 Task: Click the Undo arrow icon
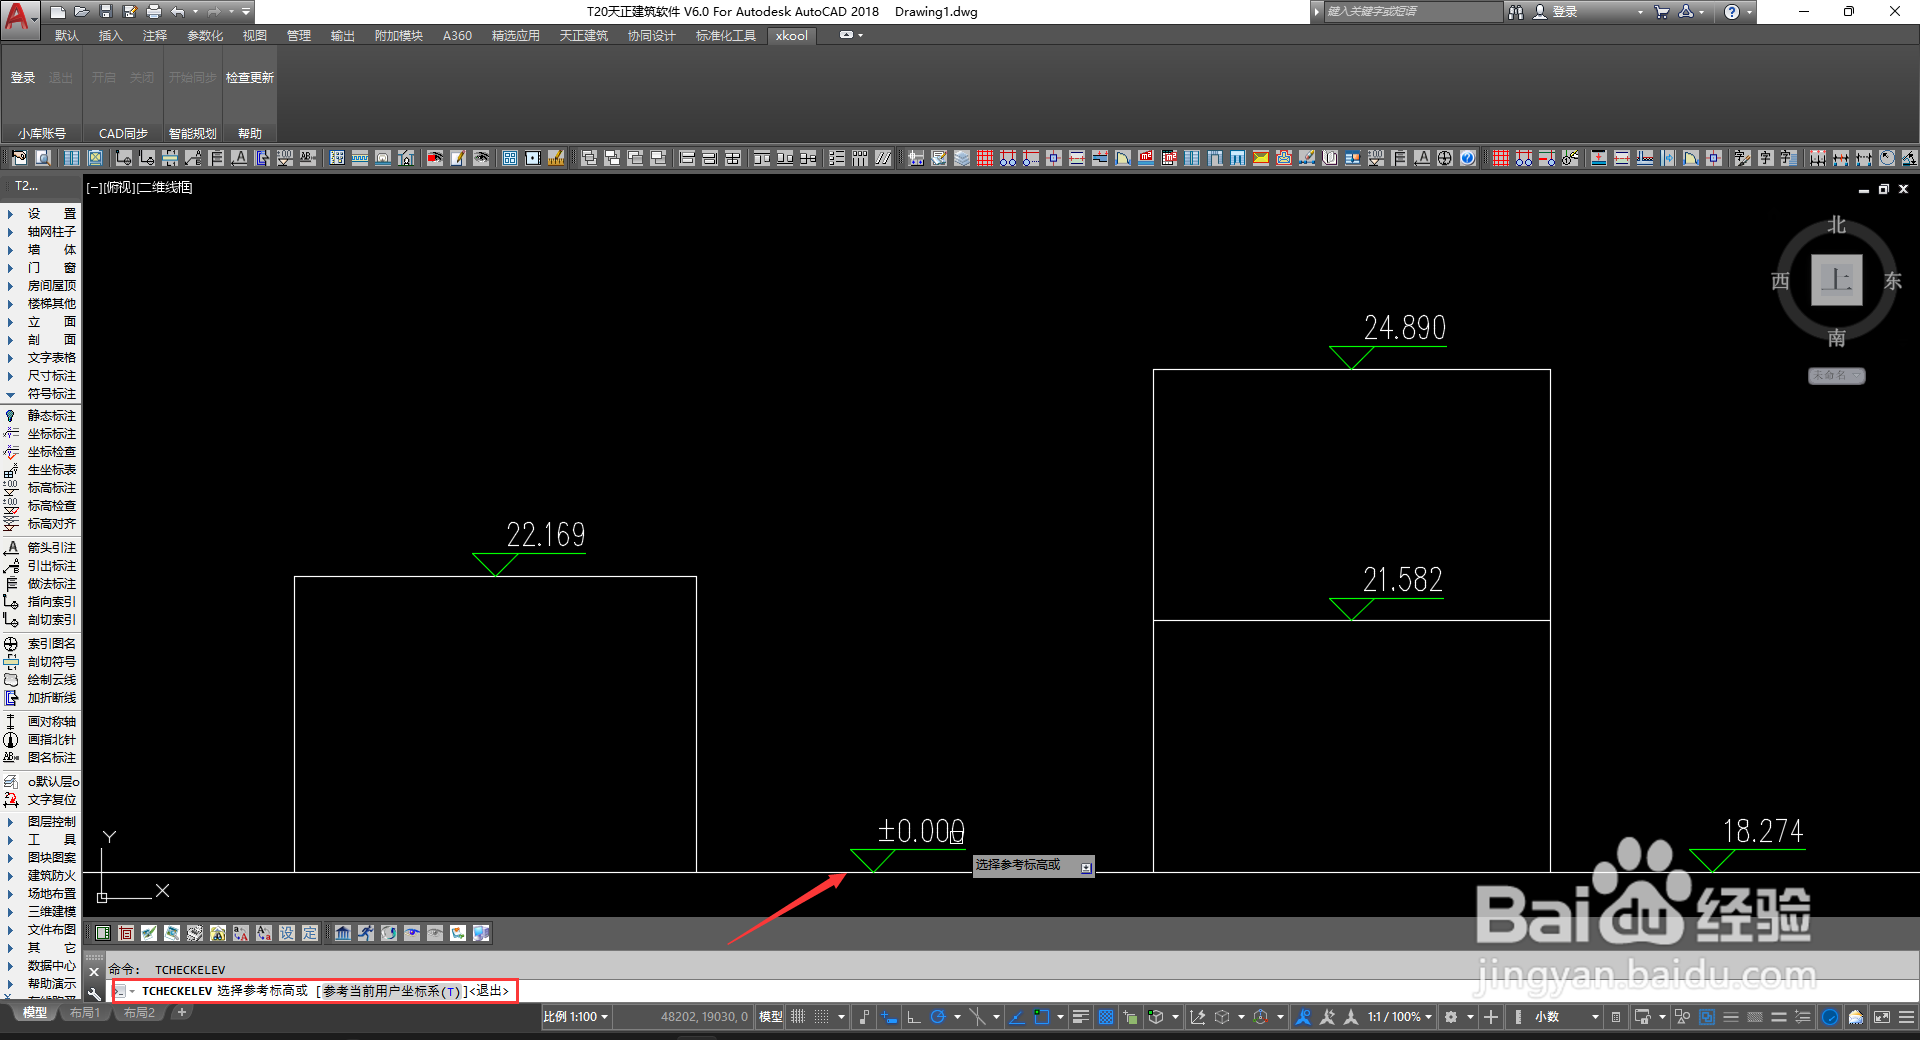[x=178, y=12]
